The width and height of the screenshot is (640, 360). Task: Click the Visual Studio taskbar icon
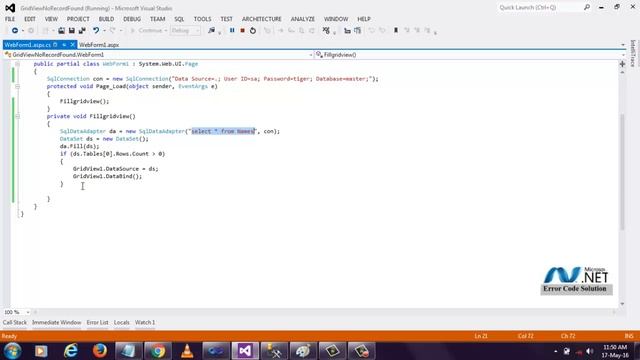[x=245, y=351]
